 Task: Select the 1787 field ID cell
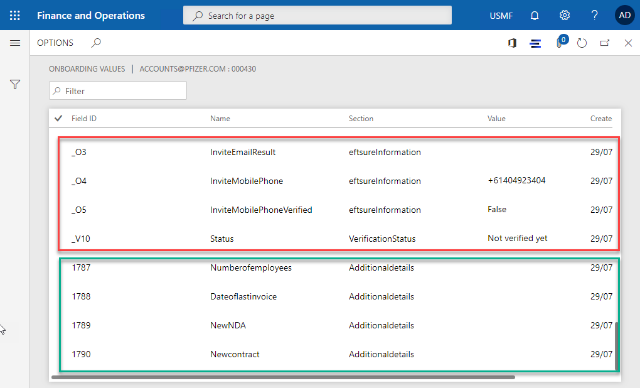[81, 268]
